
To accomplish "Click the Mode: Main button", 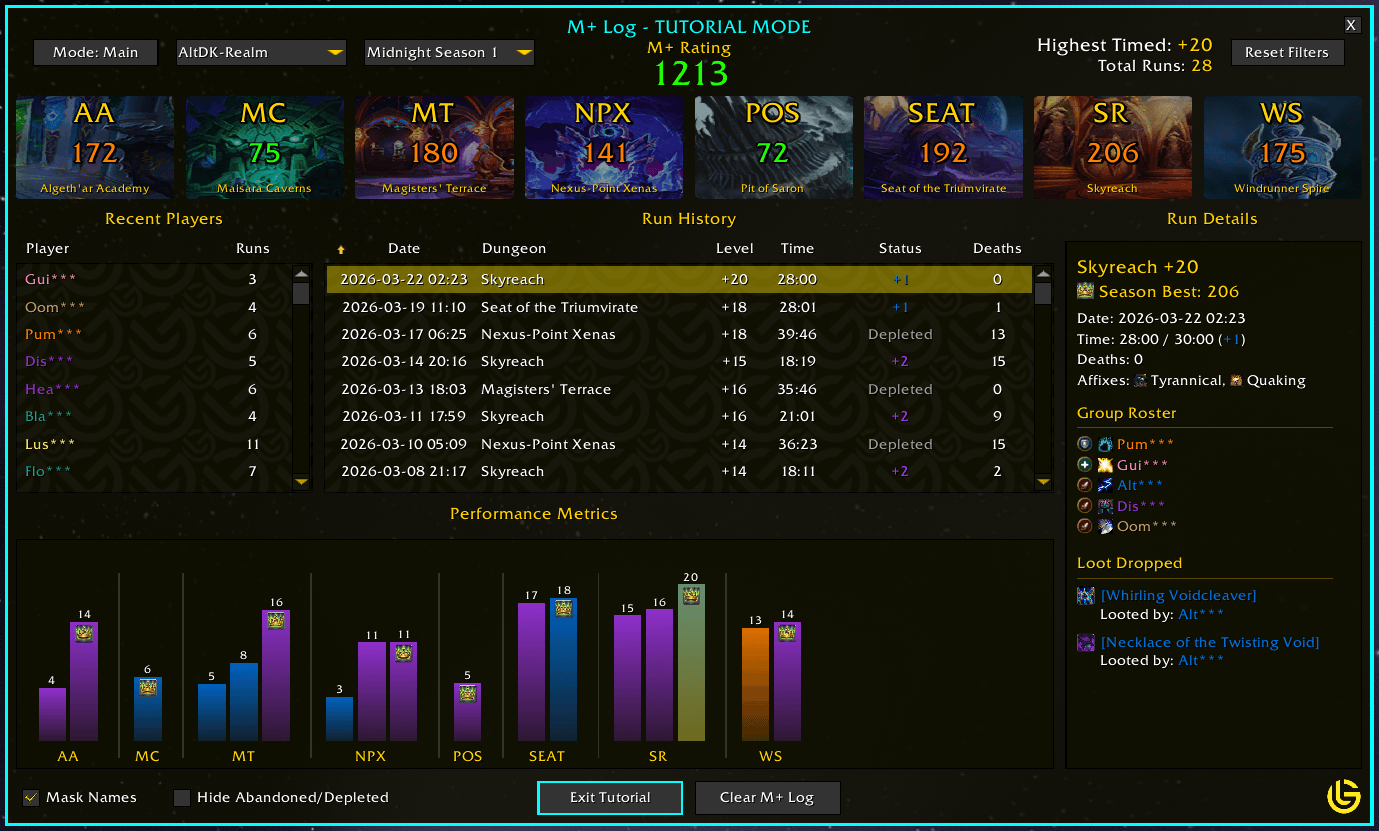I will (96, 53).
